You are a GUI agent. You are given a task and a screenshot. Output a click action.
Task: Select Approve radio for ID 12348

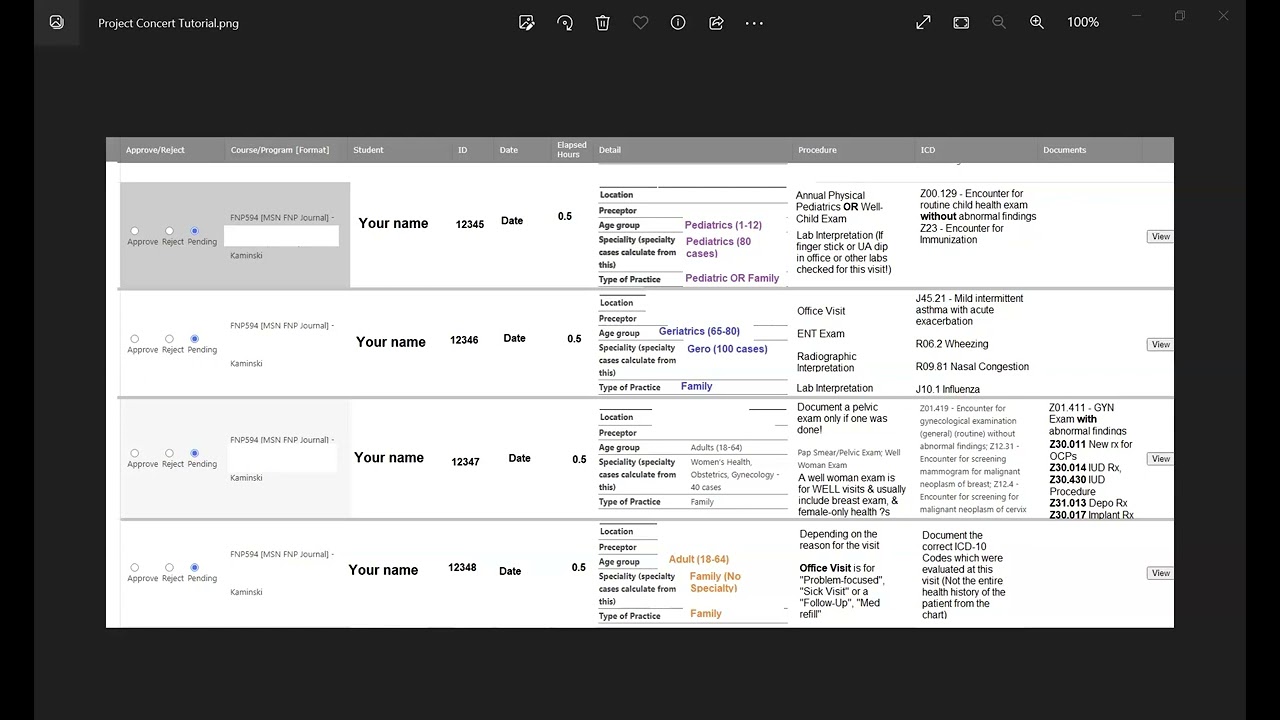[x=135, y=567]
